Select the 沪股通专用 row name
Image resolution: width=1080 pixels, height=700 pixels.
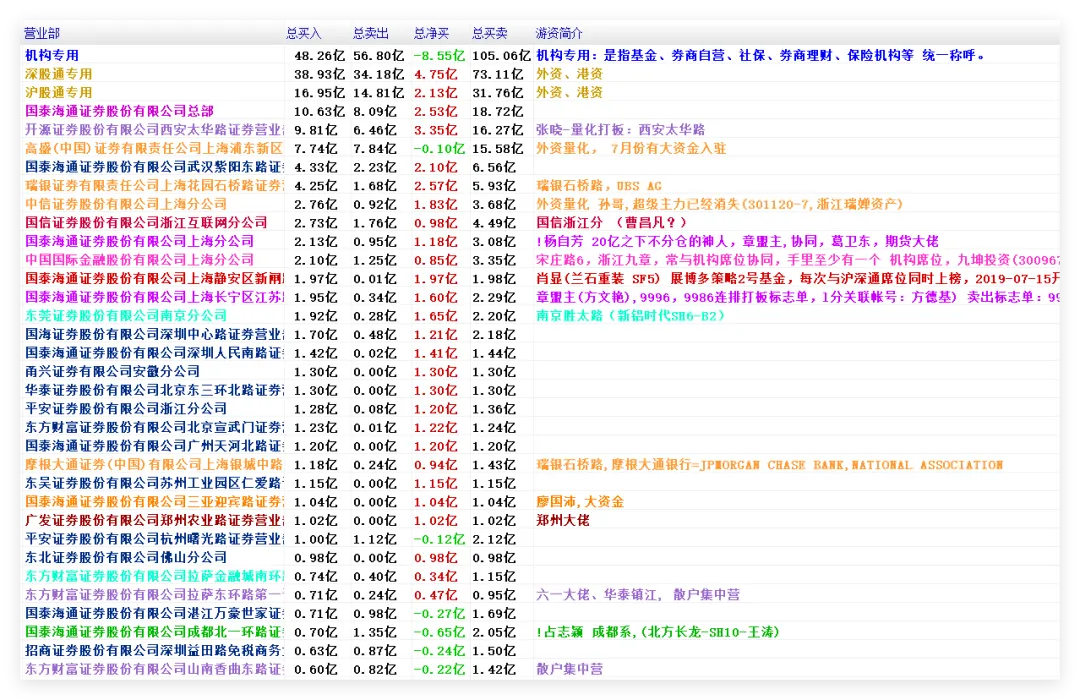coord(59,92)
